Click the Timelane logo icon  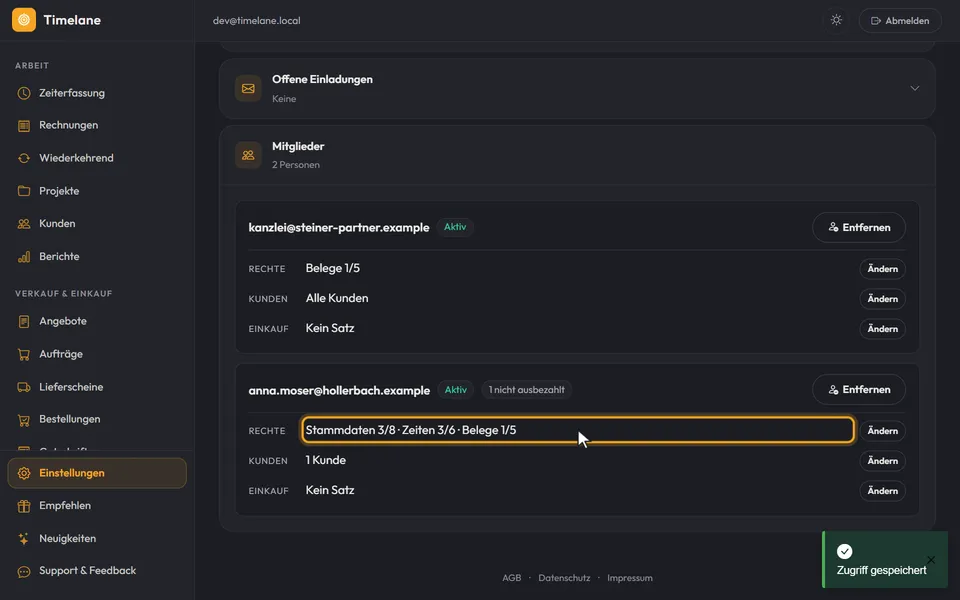pyautogui.click(x=24, y=20)
